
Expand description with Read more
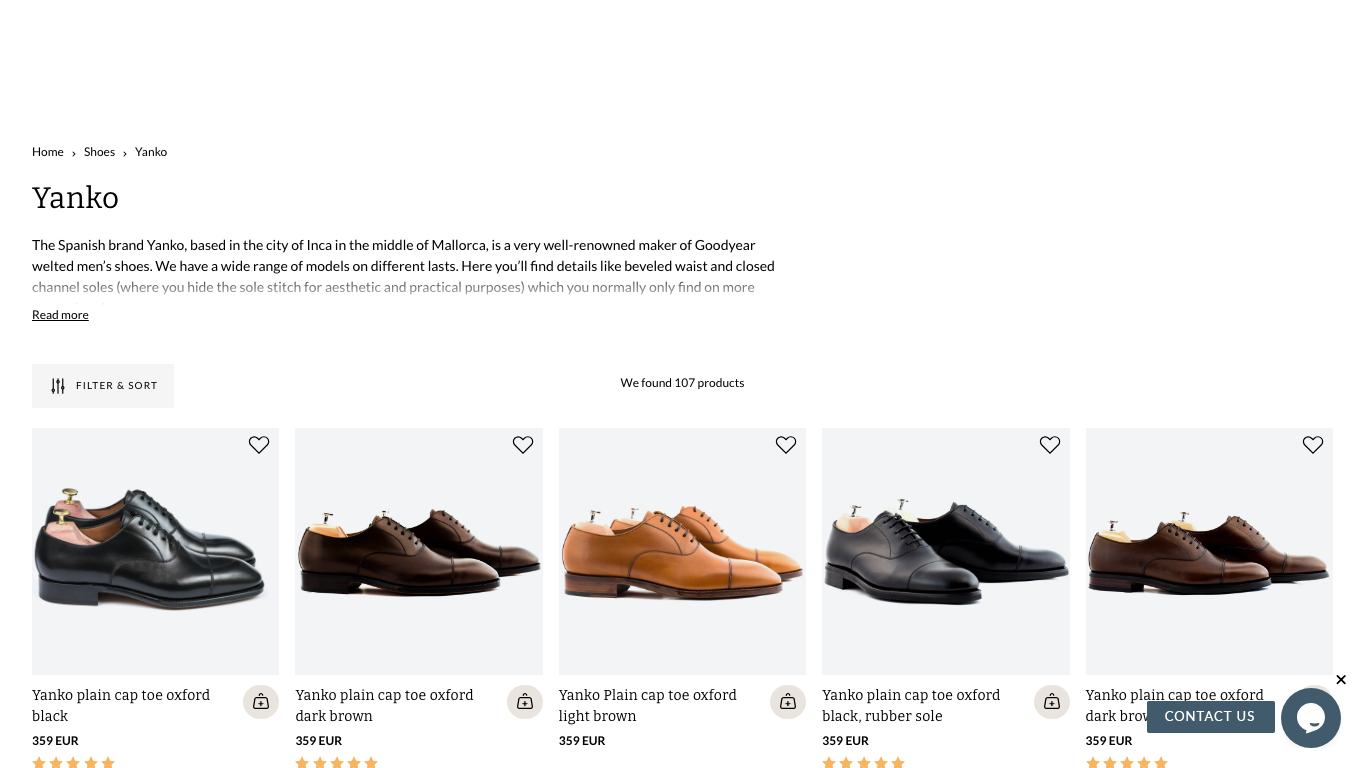point(60,315)
